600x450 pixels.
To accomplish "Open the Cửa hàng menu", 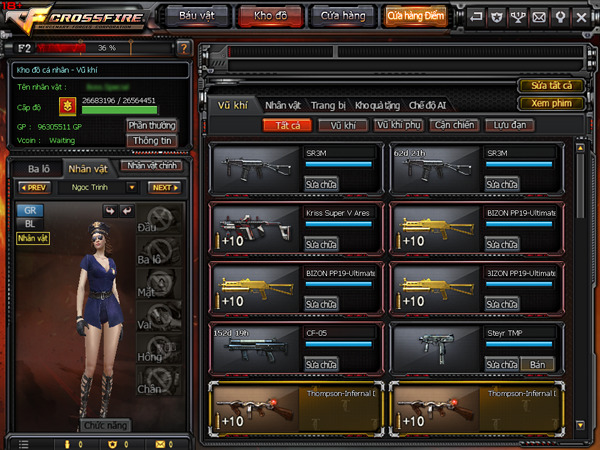I will (343, 16).
